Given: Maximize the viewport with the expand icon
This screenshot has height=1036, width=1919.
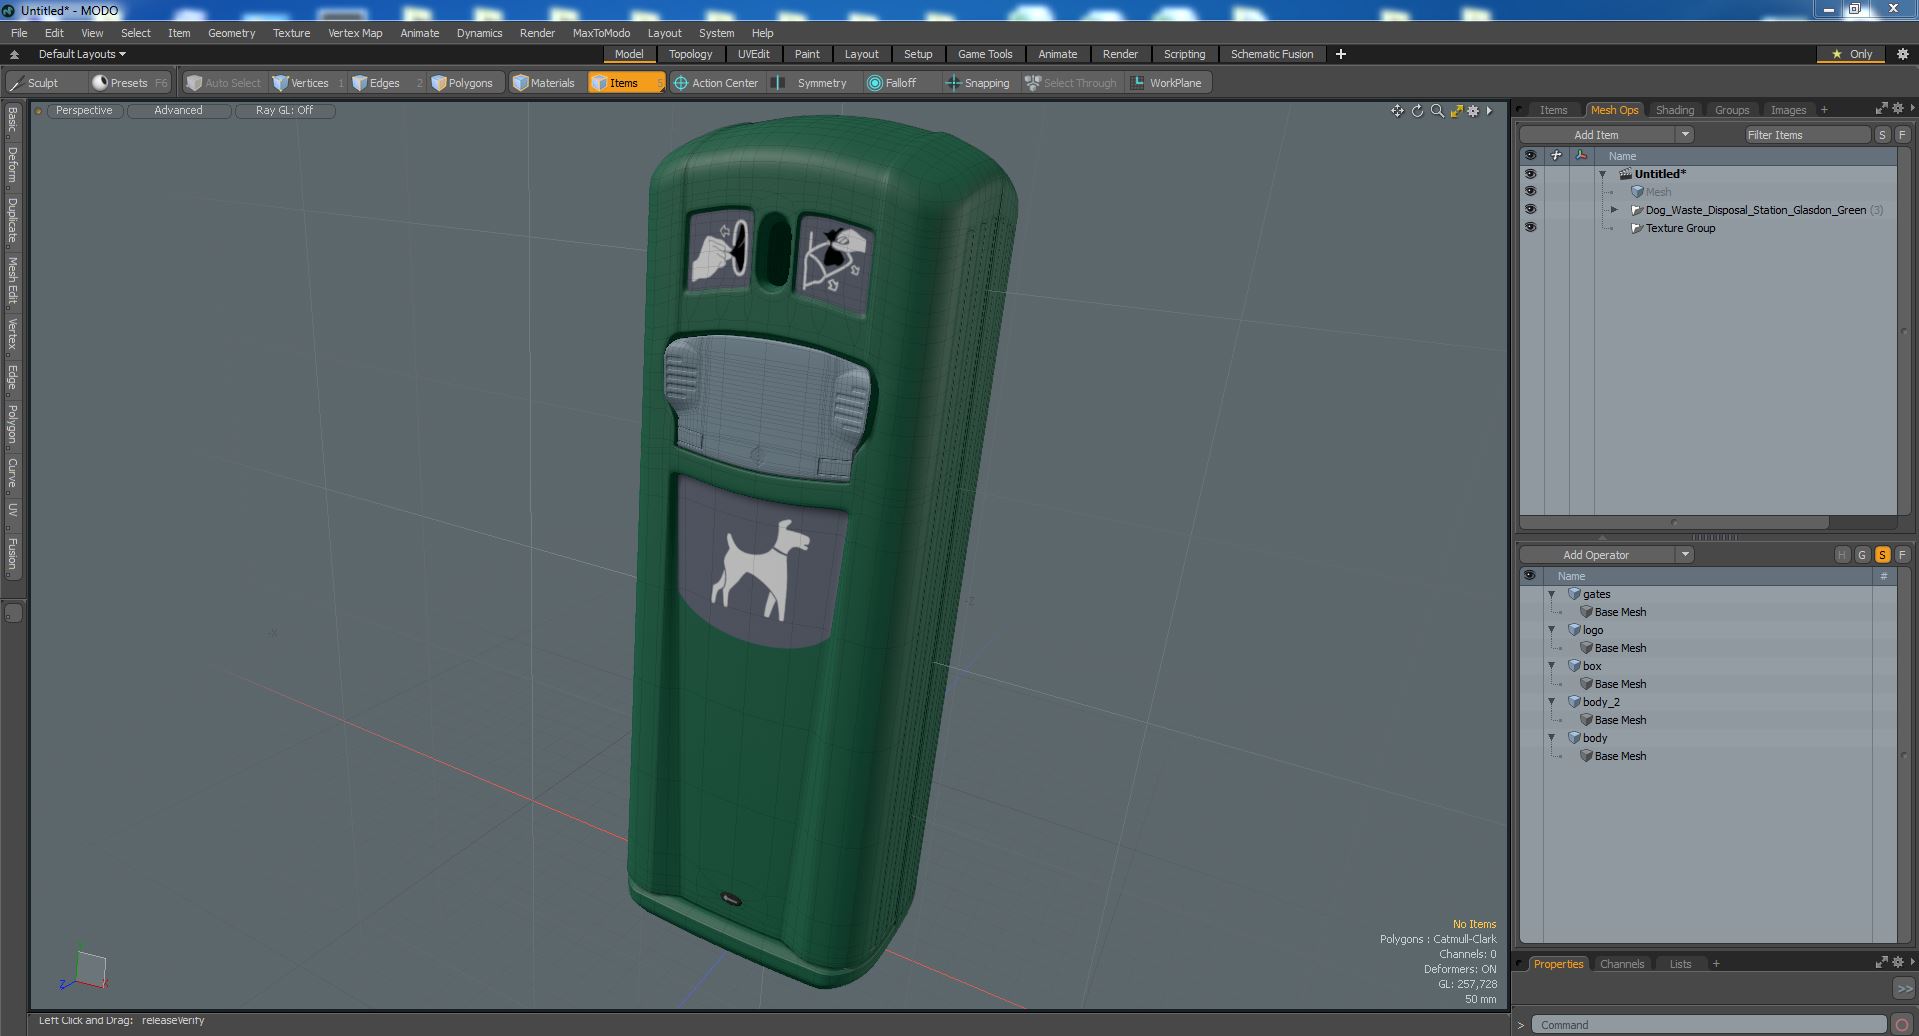Looking at the screenshot, I should point(1456,111).
